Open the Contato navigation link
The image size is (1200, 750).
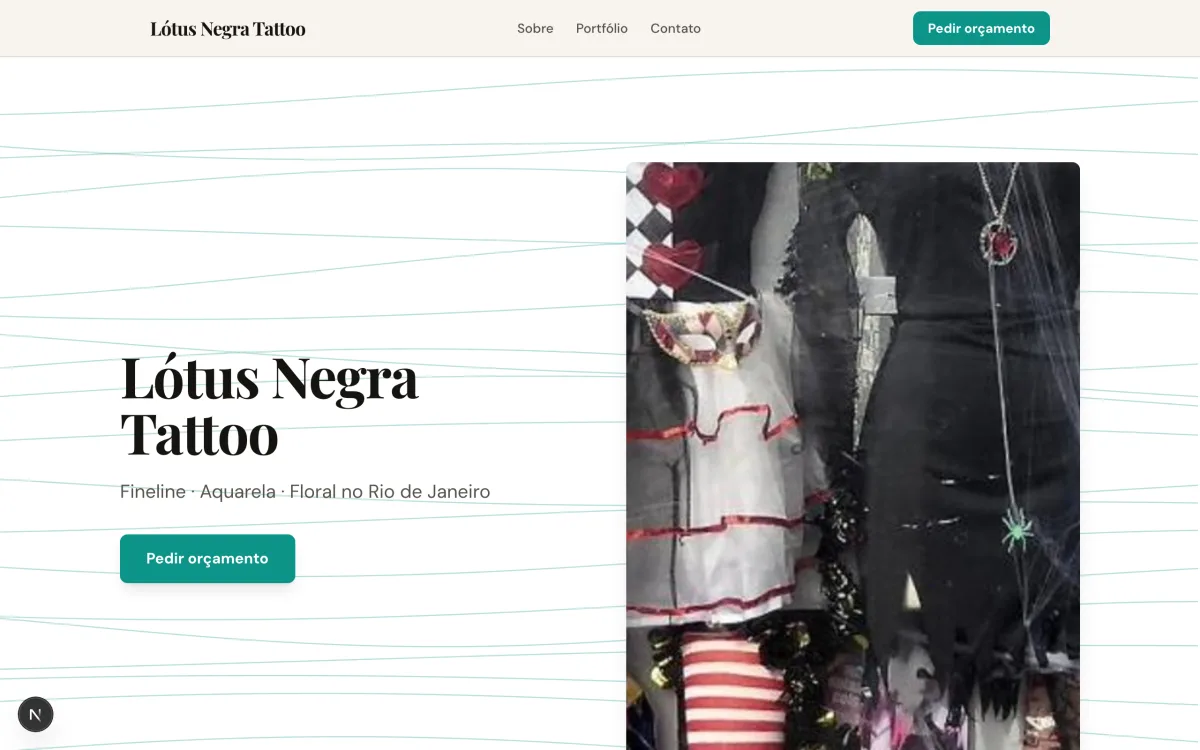pyautogui.click(x=675, y=28)
